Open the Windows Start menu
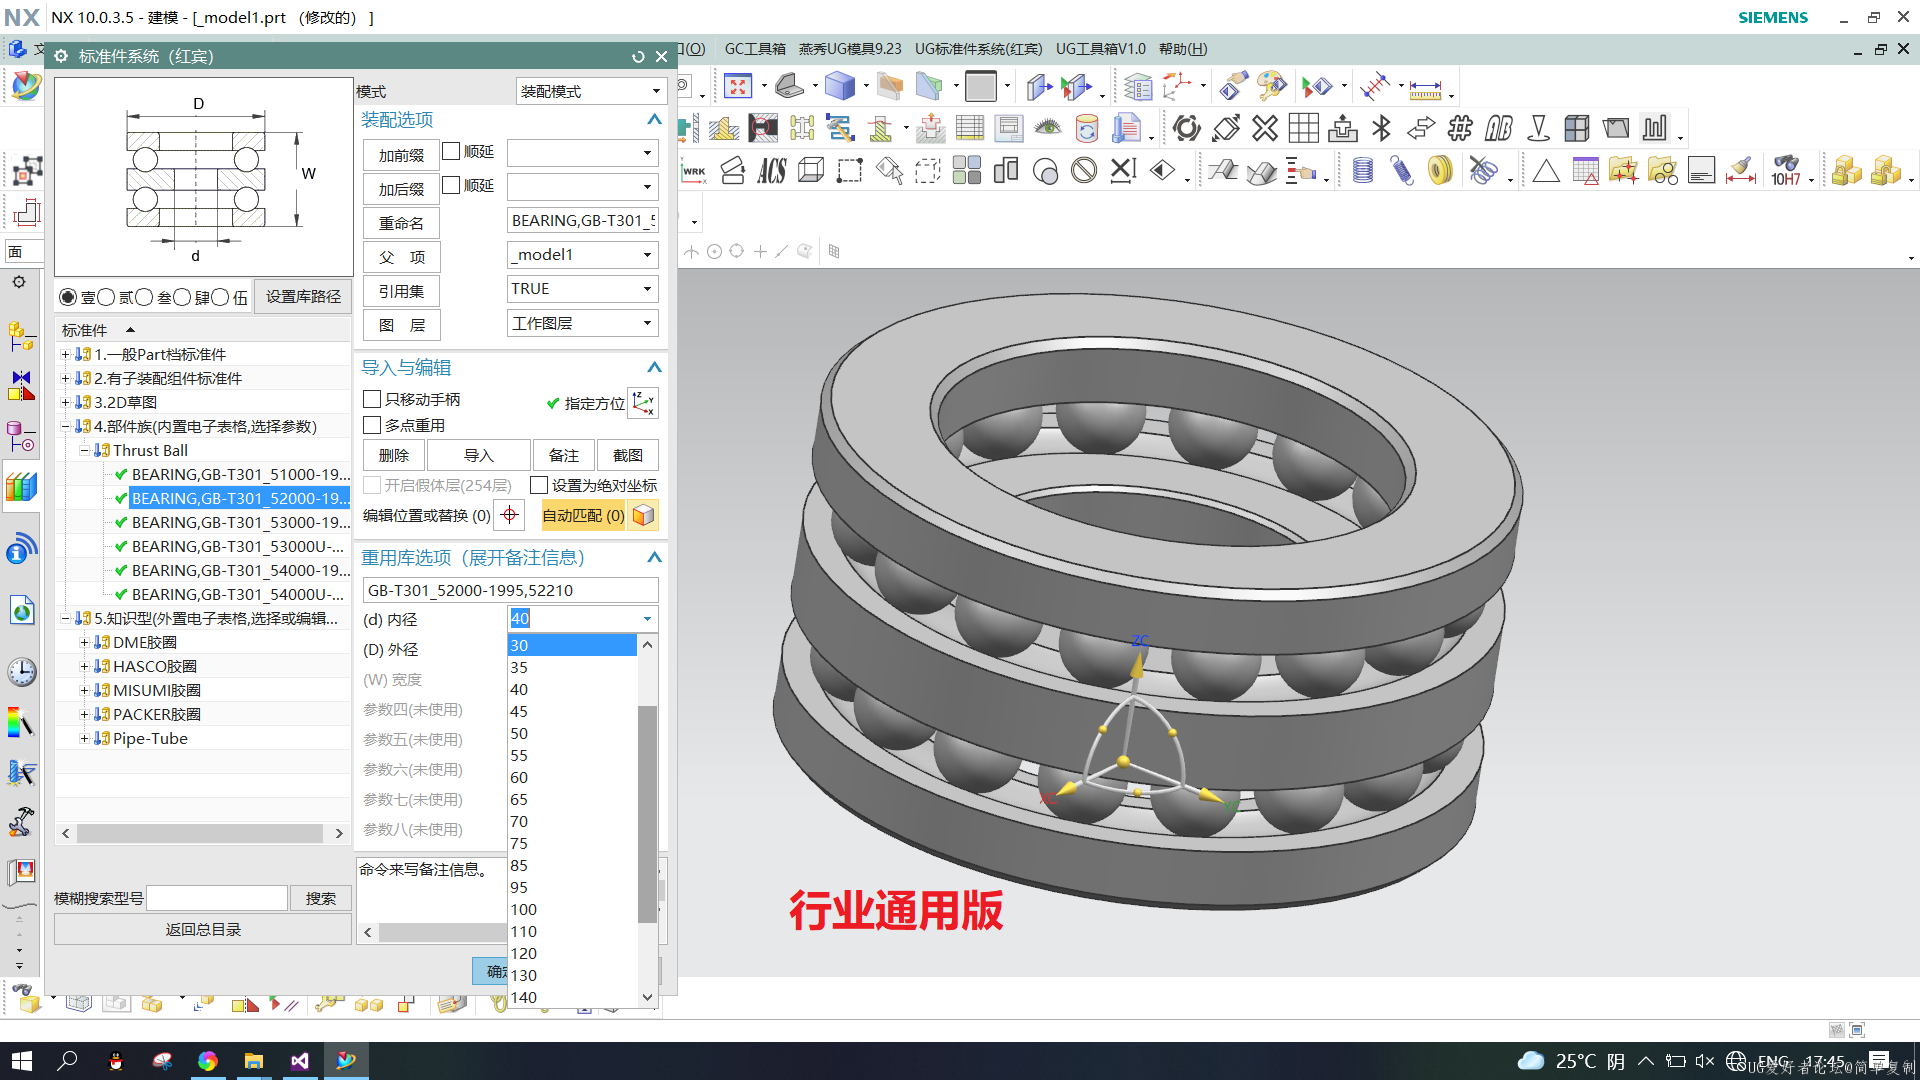Viewport: 1920px width, 1080px height. [x=22, y=1061]
